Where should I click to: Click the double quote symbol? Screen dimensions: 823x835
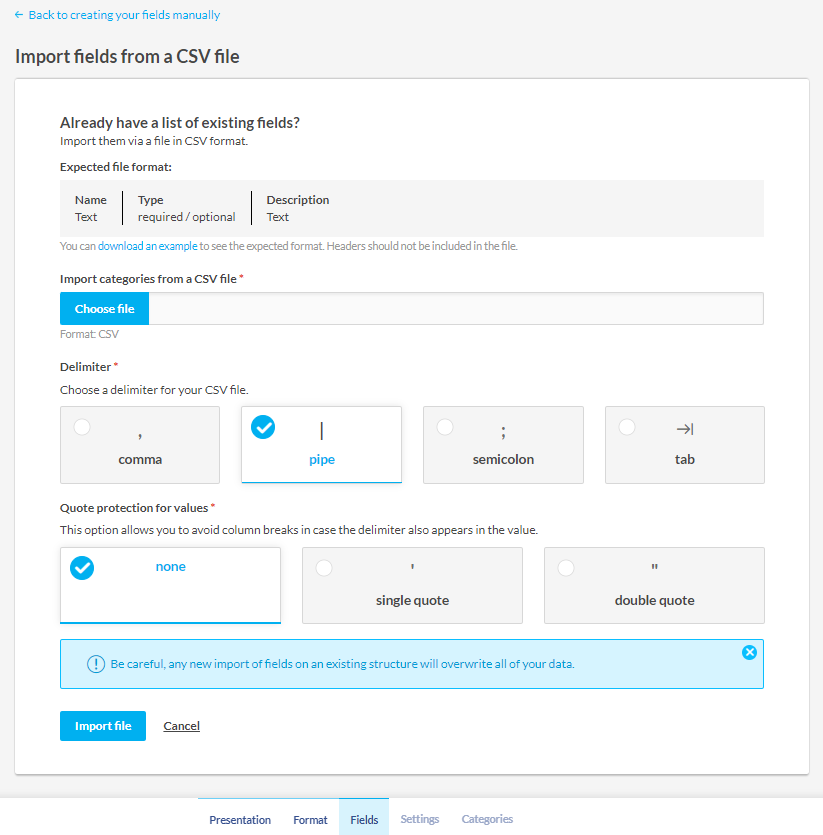655,567
